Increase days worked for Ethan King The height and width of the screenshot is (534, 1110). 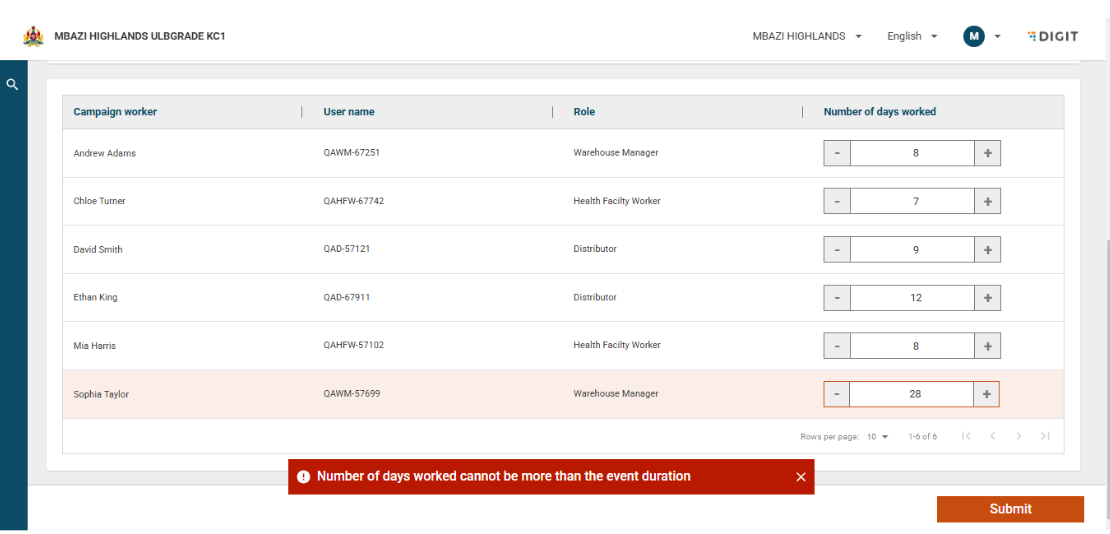point(987,297)
